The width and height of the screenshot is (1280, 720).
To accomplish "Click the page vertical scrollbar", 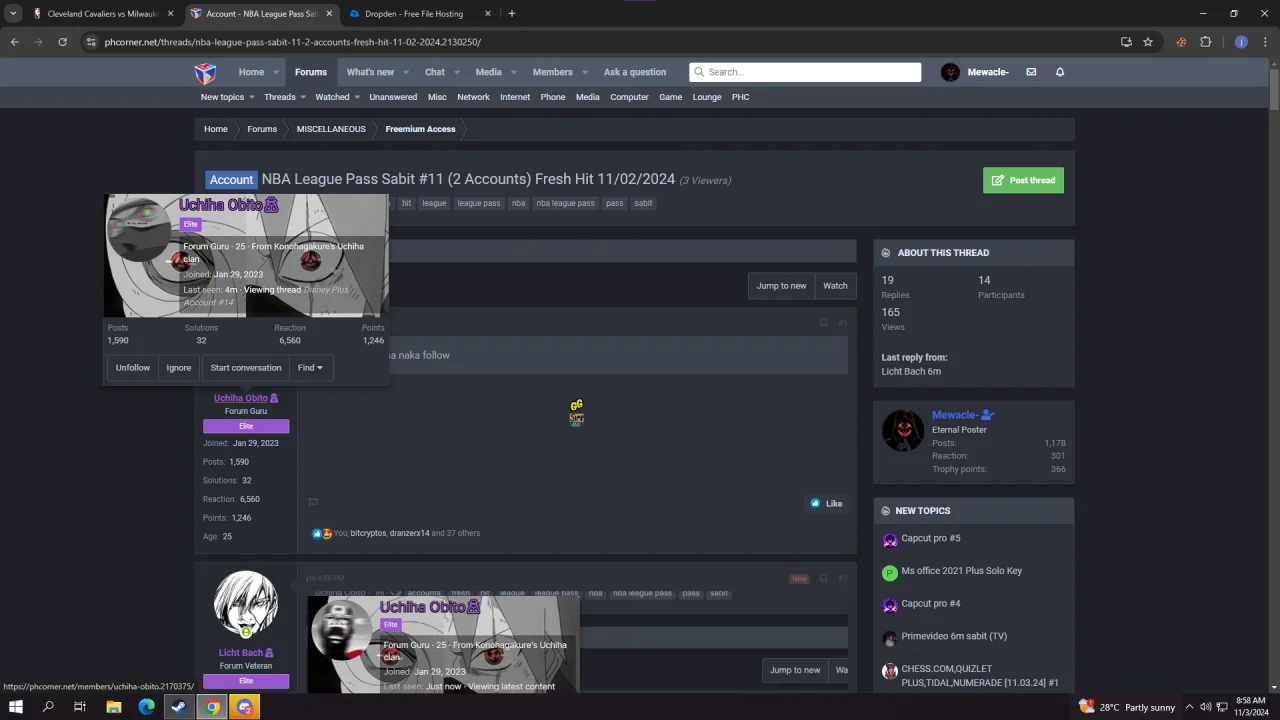I will click(1274, 90).
